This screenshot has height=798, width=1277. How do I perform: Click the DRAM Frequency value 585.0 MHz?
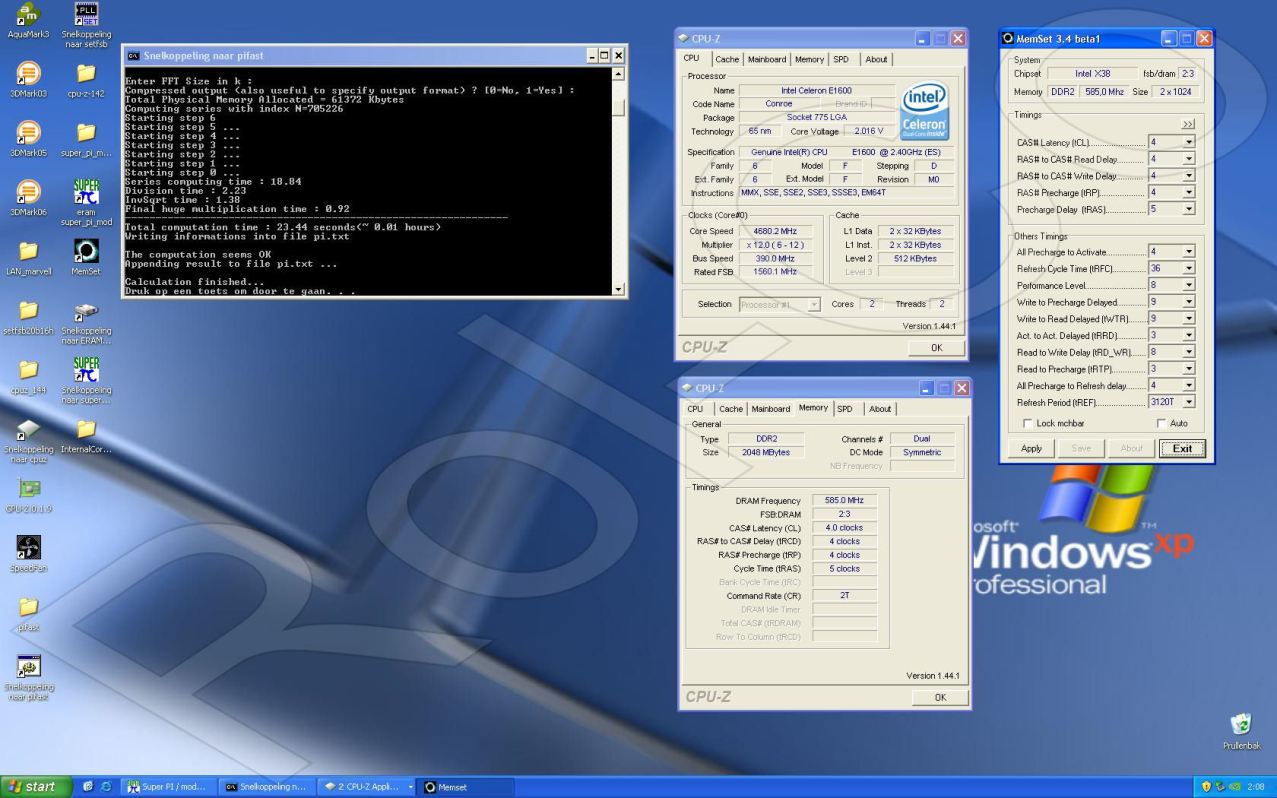coord(844,500)
